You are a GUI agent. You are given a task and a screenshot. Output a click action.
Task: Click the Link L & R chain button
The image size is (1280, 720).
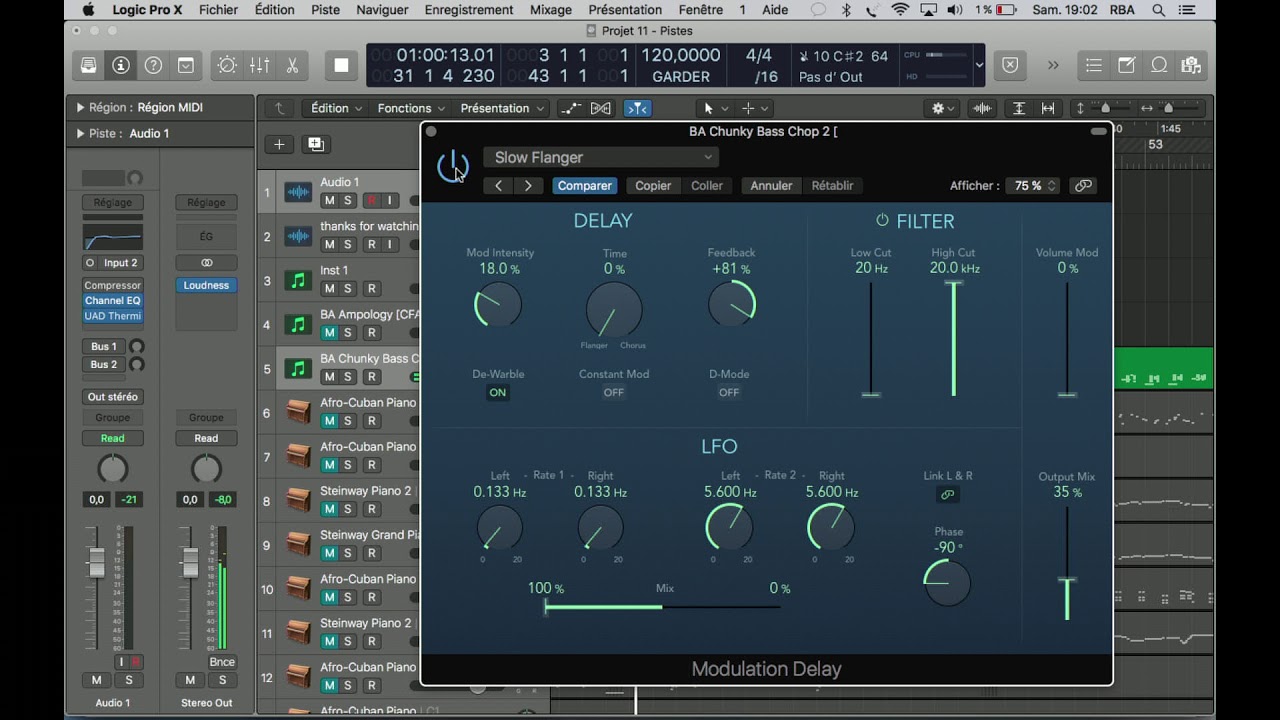[x=948, y=494]
